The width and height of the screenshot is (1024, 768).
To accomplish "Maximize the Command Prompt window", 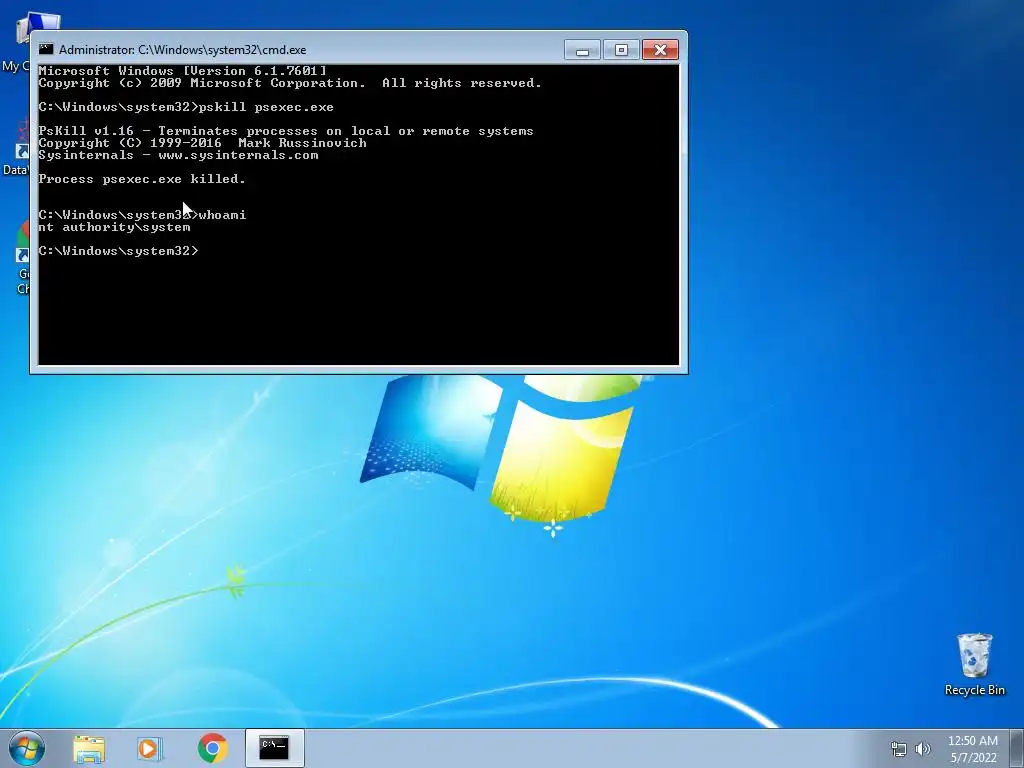I will (x=621, y=50).
